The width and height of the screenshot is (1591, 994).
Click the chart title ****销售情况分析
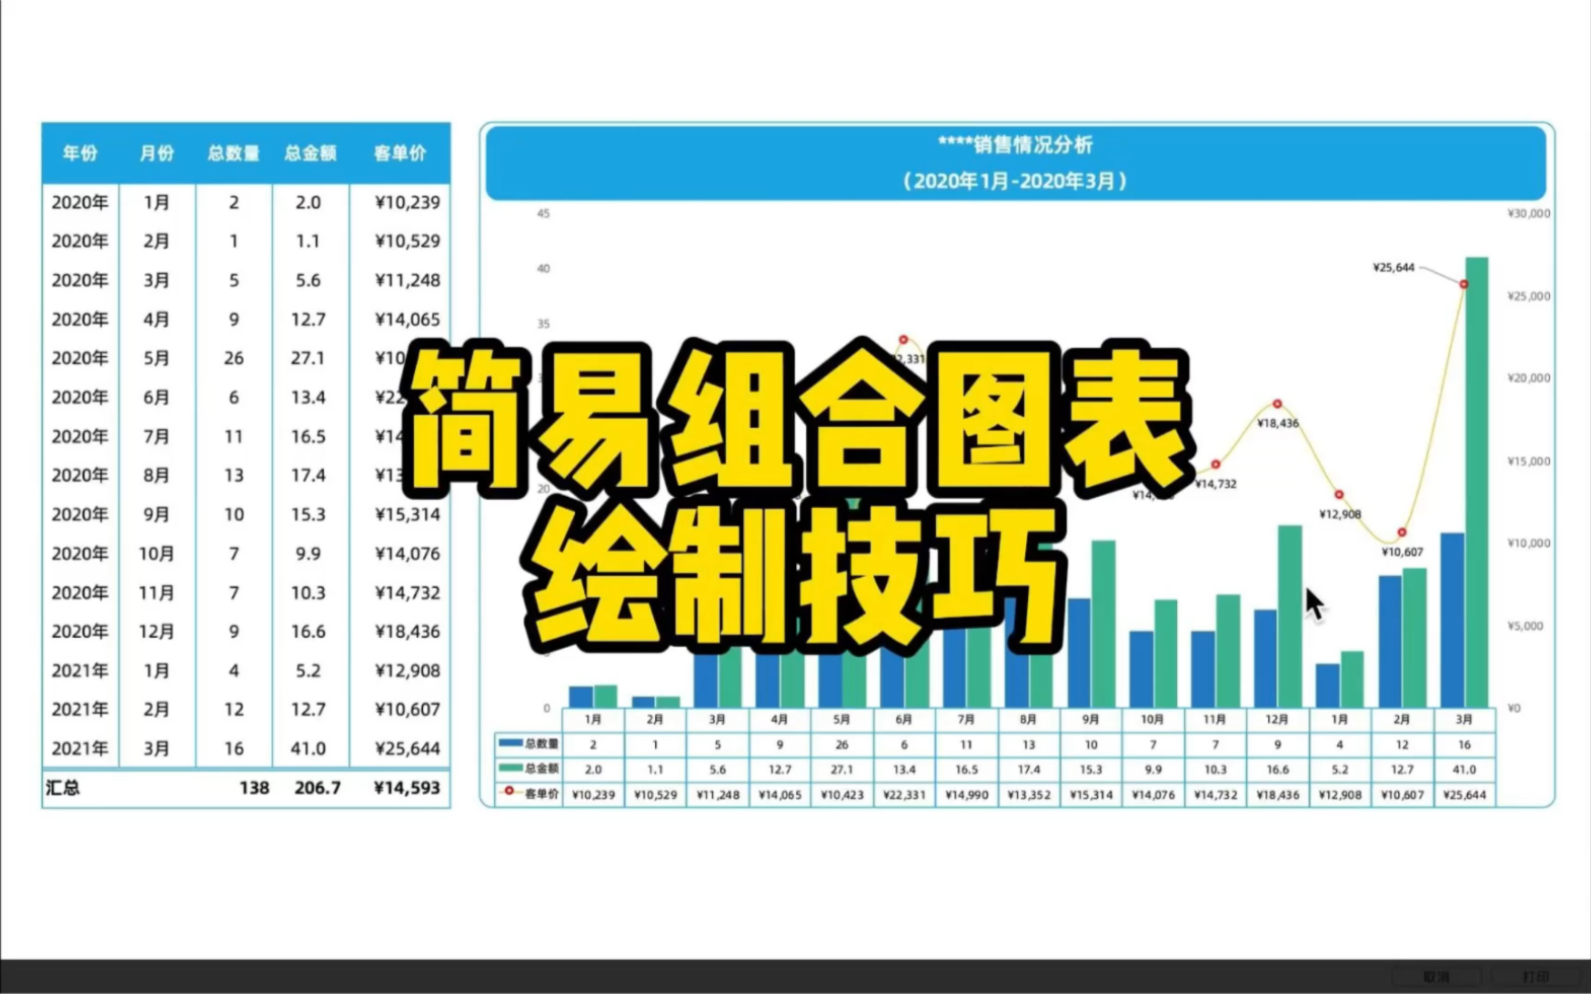[1015, 144]
